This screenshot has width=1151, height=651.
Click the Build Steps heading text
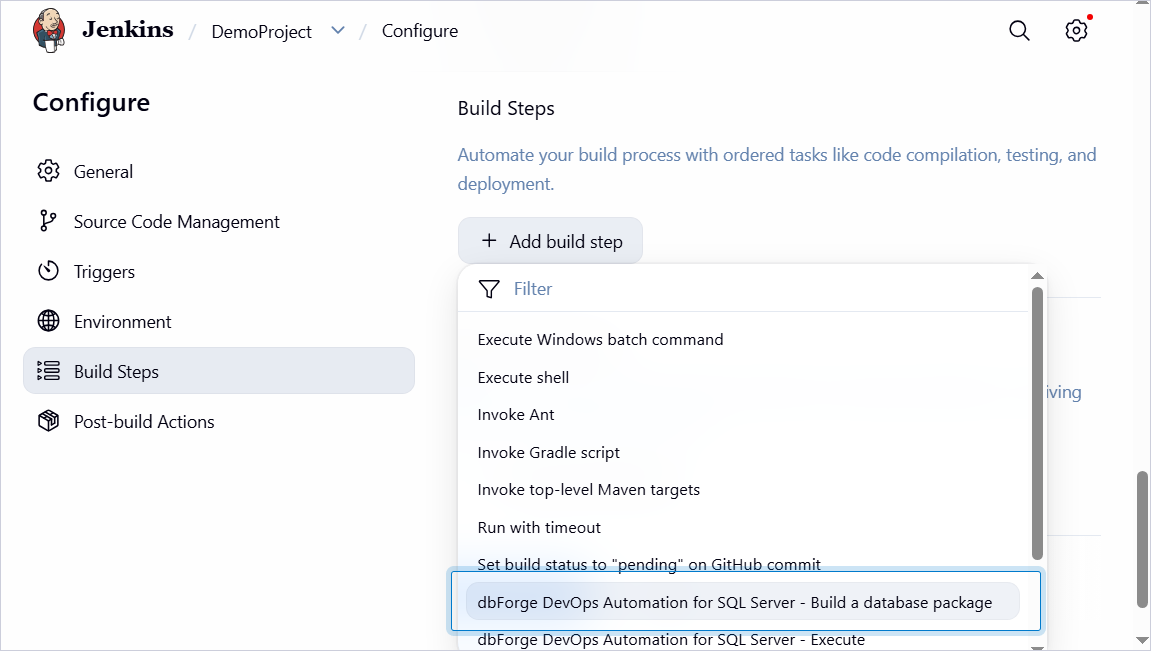tap(506, 109)
